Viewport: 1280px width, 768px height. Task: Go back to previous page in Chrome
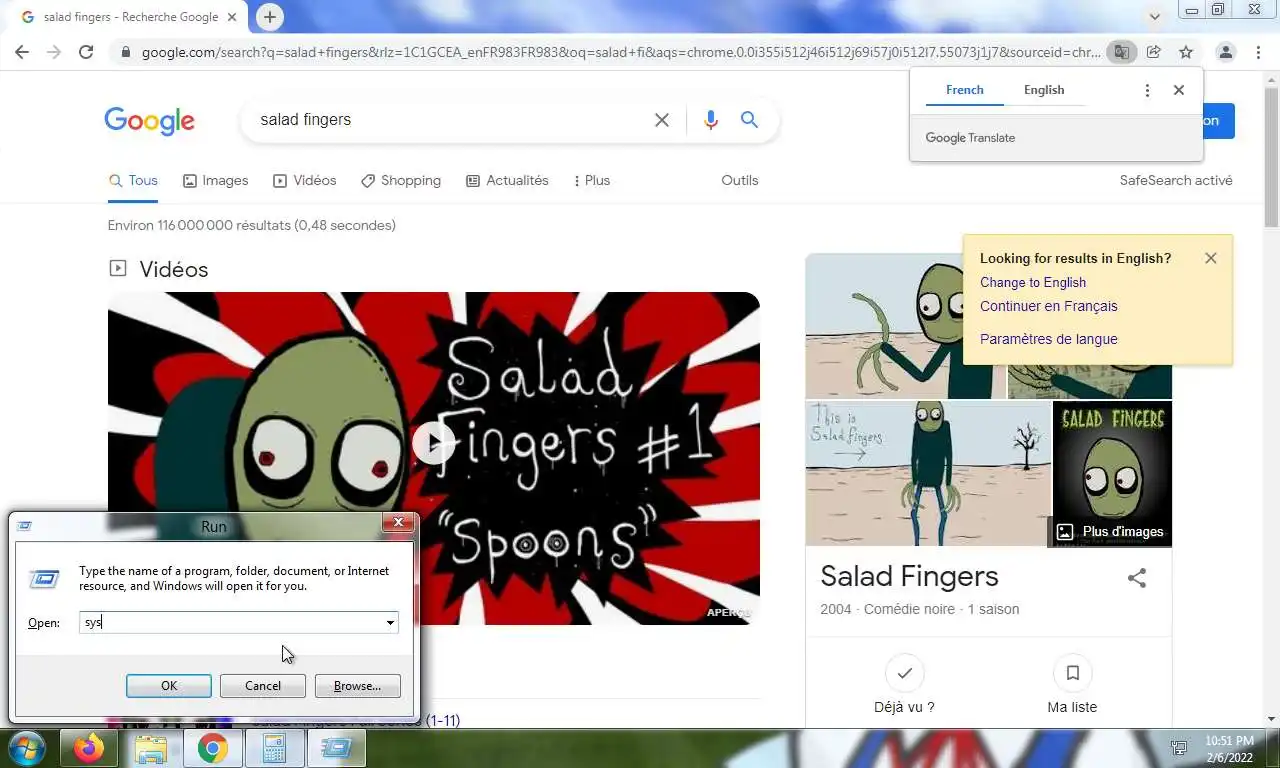pyautogui.click(x=22, y=52)
